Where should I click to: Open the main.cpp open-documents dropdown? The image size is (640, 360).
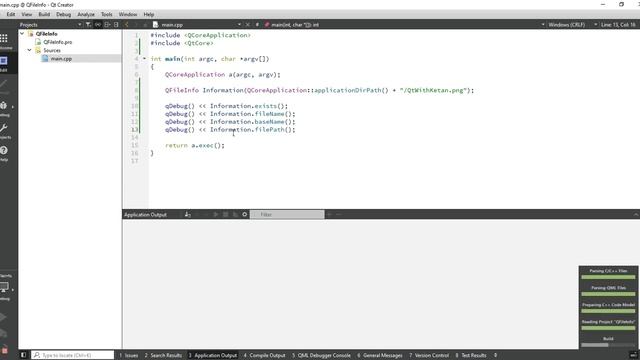tap(239, 24)
